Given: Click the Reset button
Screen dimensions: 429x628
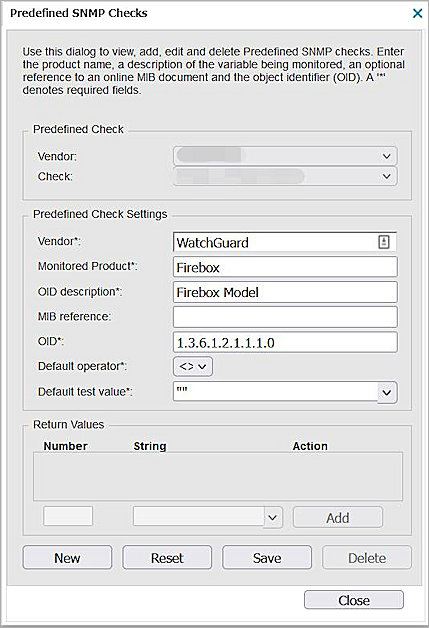Looking at the screenshot, I should [x=167, y=558].
